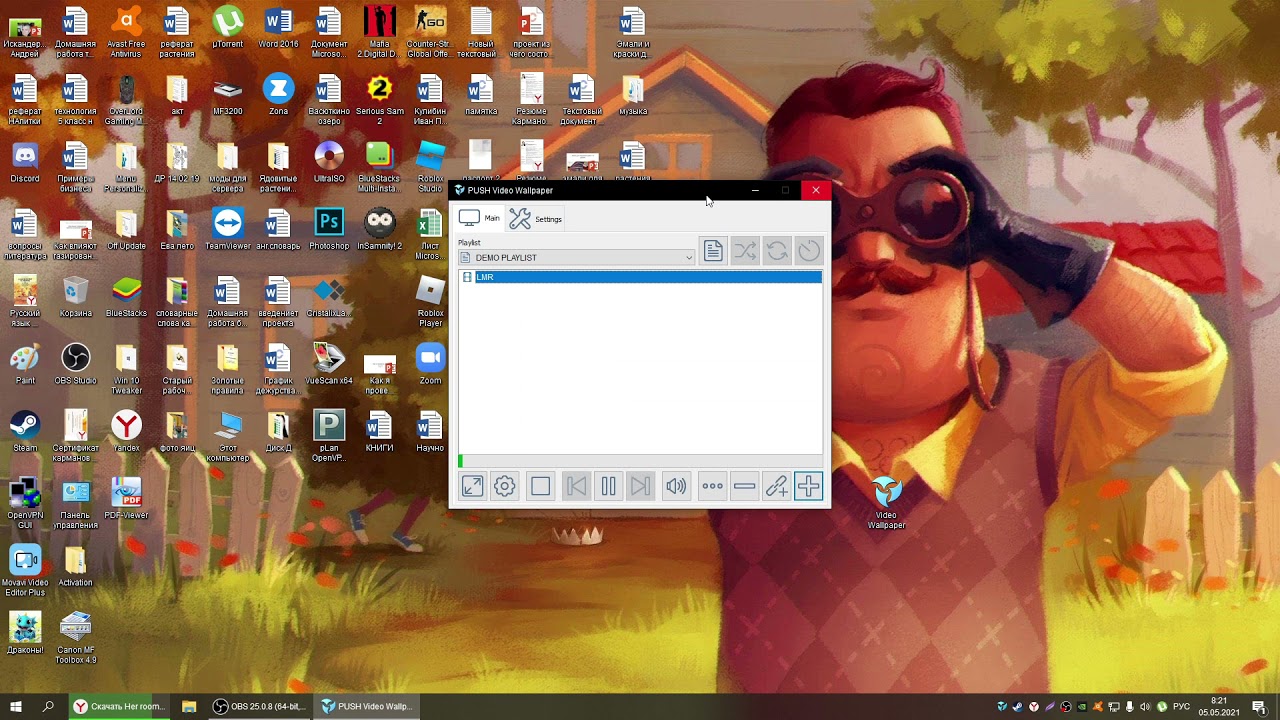Viewport: 1280px width, 720px height.
Task: Switch to Yandex browser taskbar window
Action: [x=120, y=706]
